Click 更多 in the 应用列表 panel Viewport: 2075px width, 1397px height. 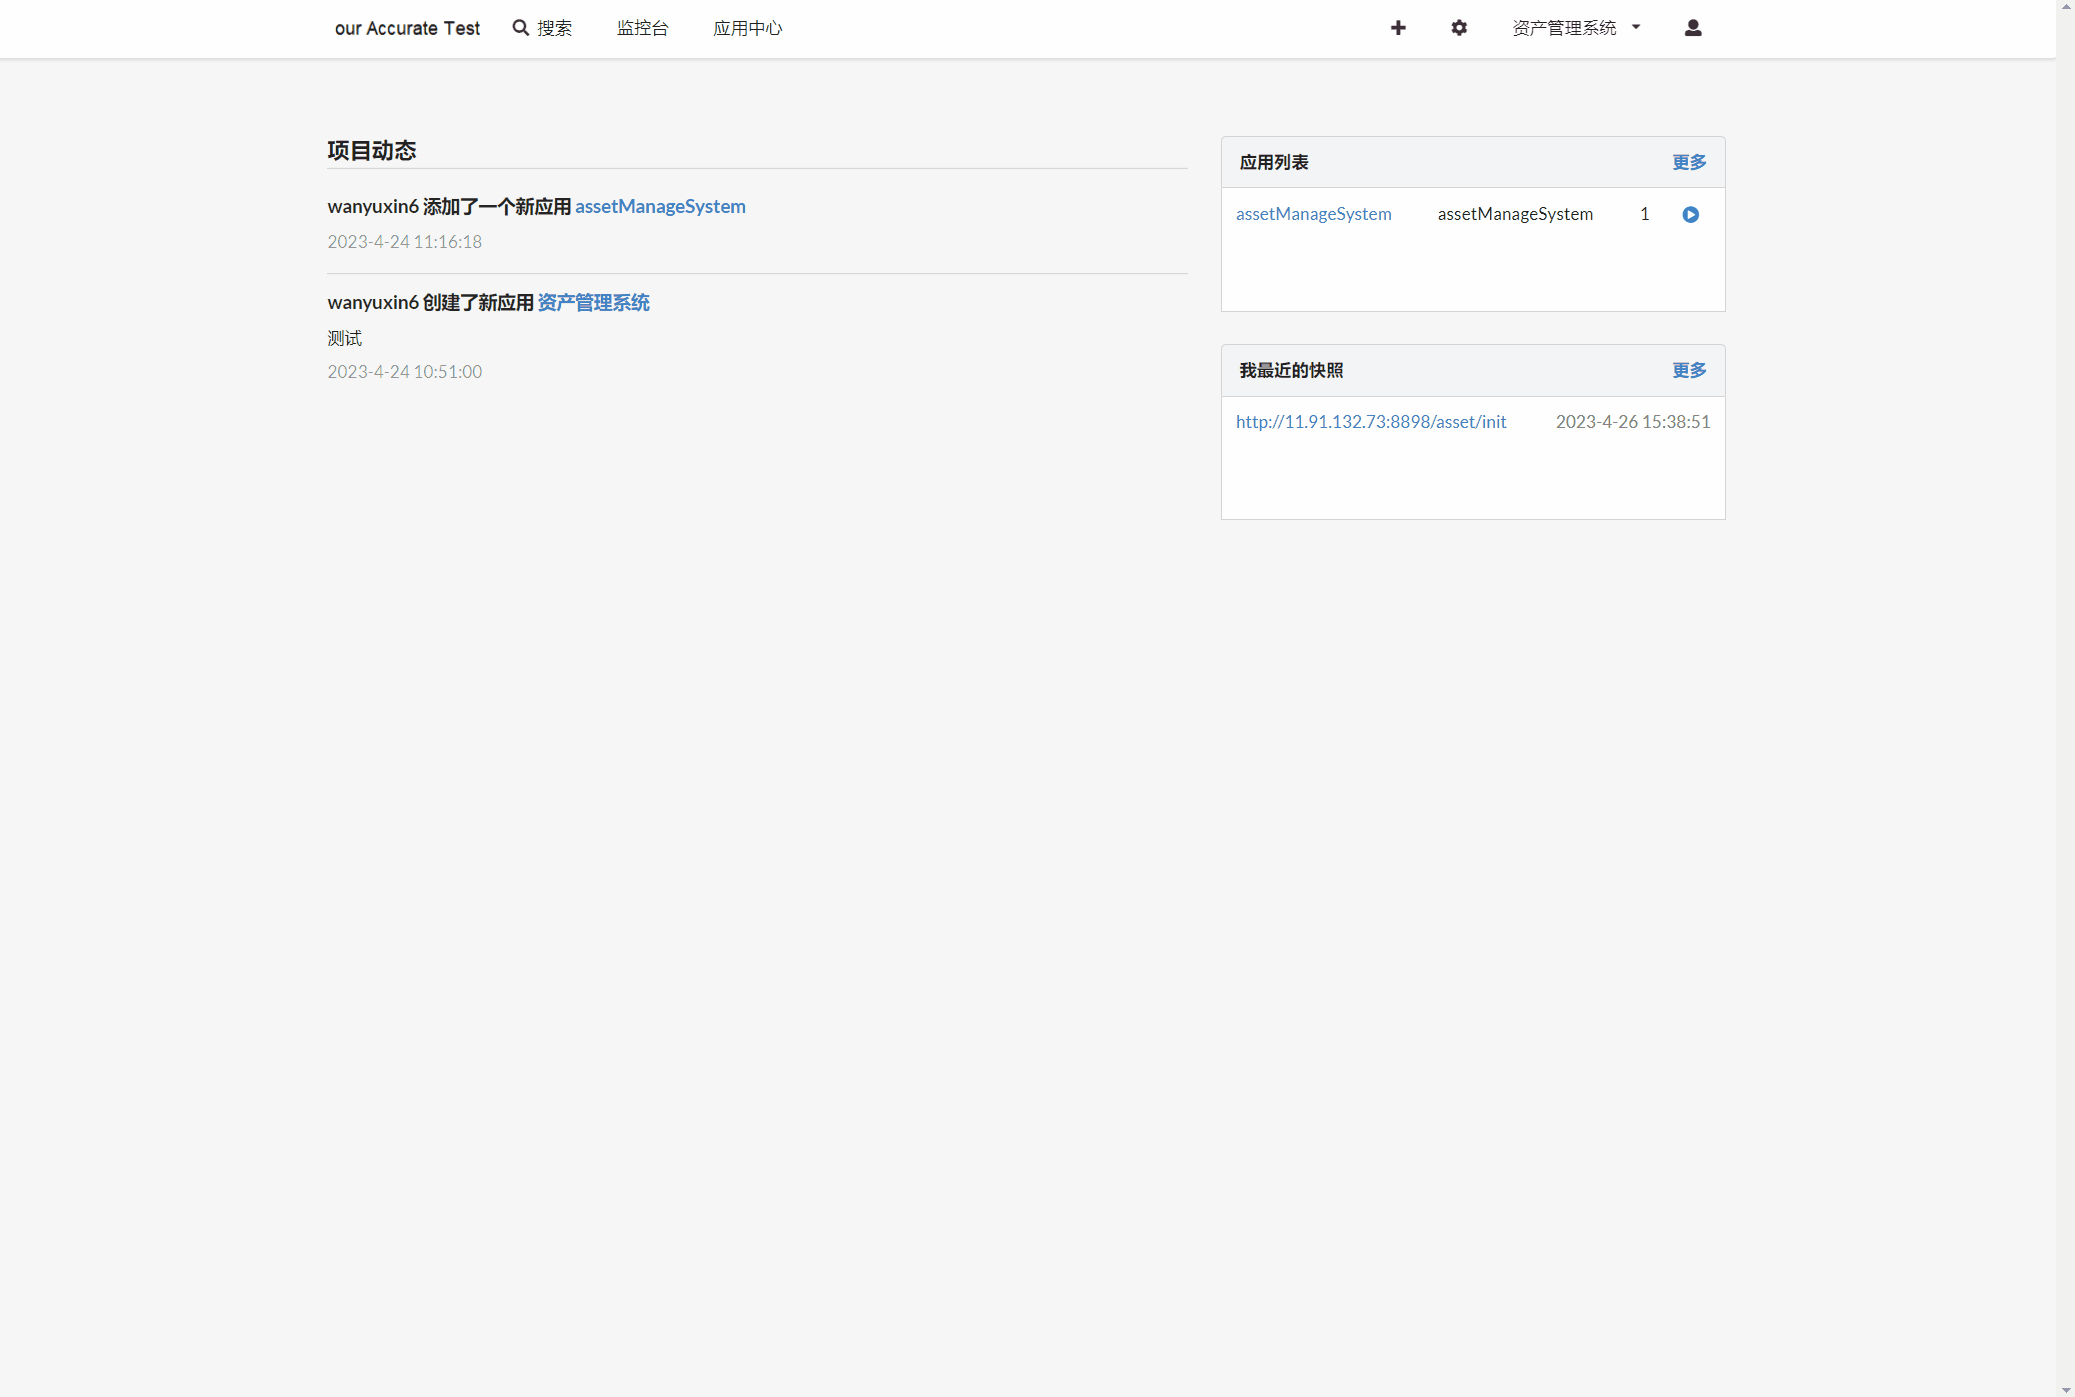click(1689, 162)
